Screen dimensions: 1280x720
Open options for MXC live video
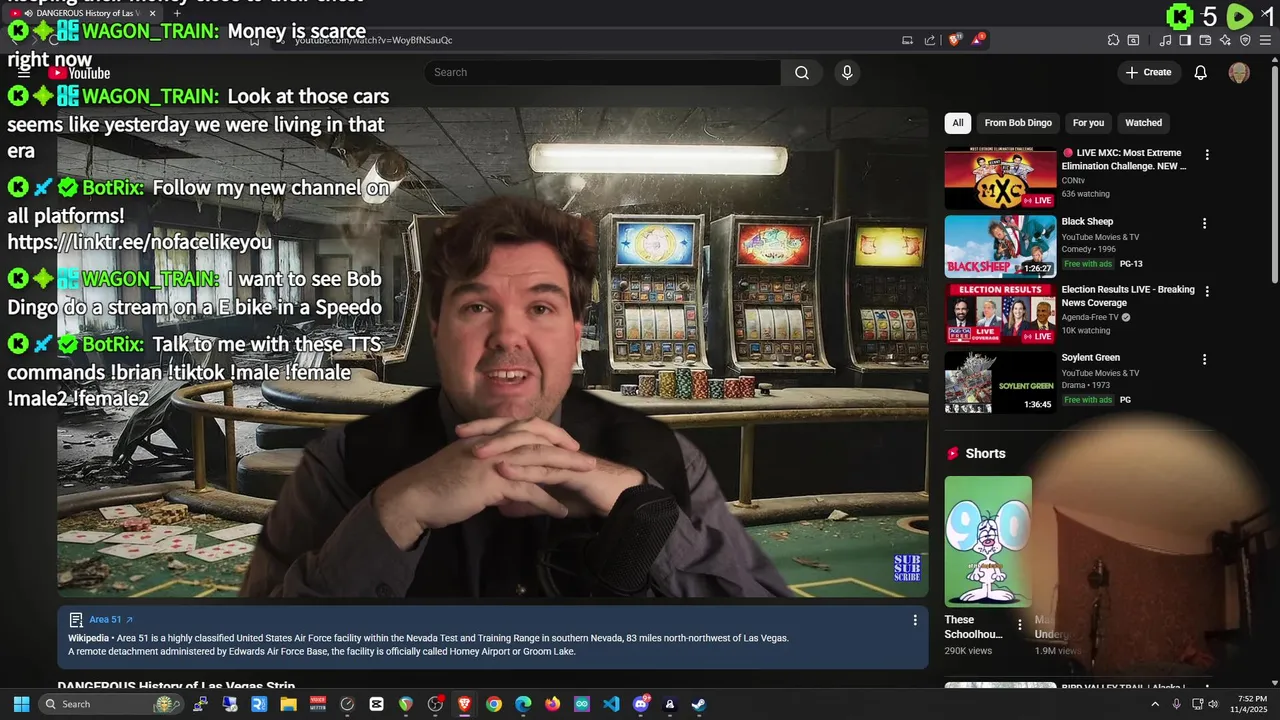(1207, 155)
